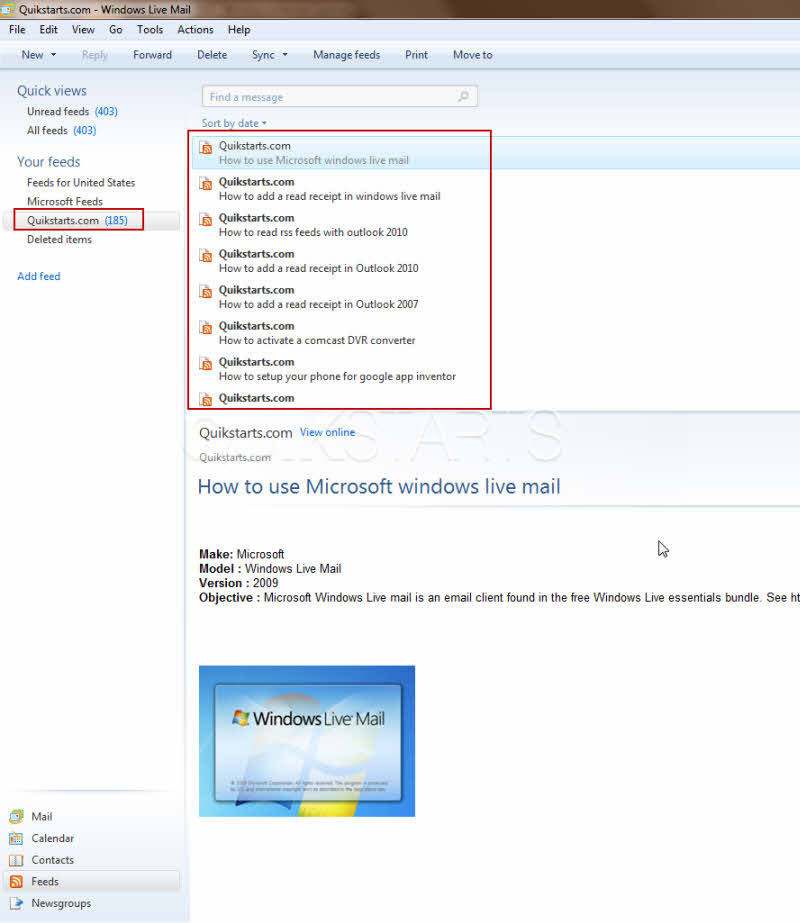The height and width of the screenshot is (923, 800).
Task: Switch to Contacts view
Action: pos(52,860)
